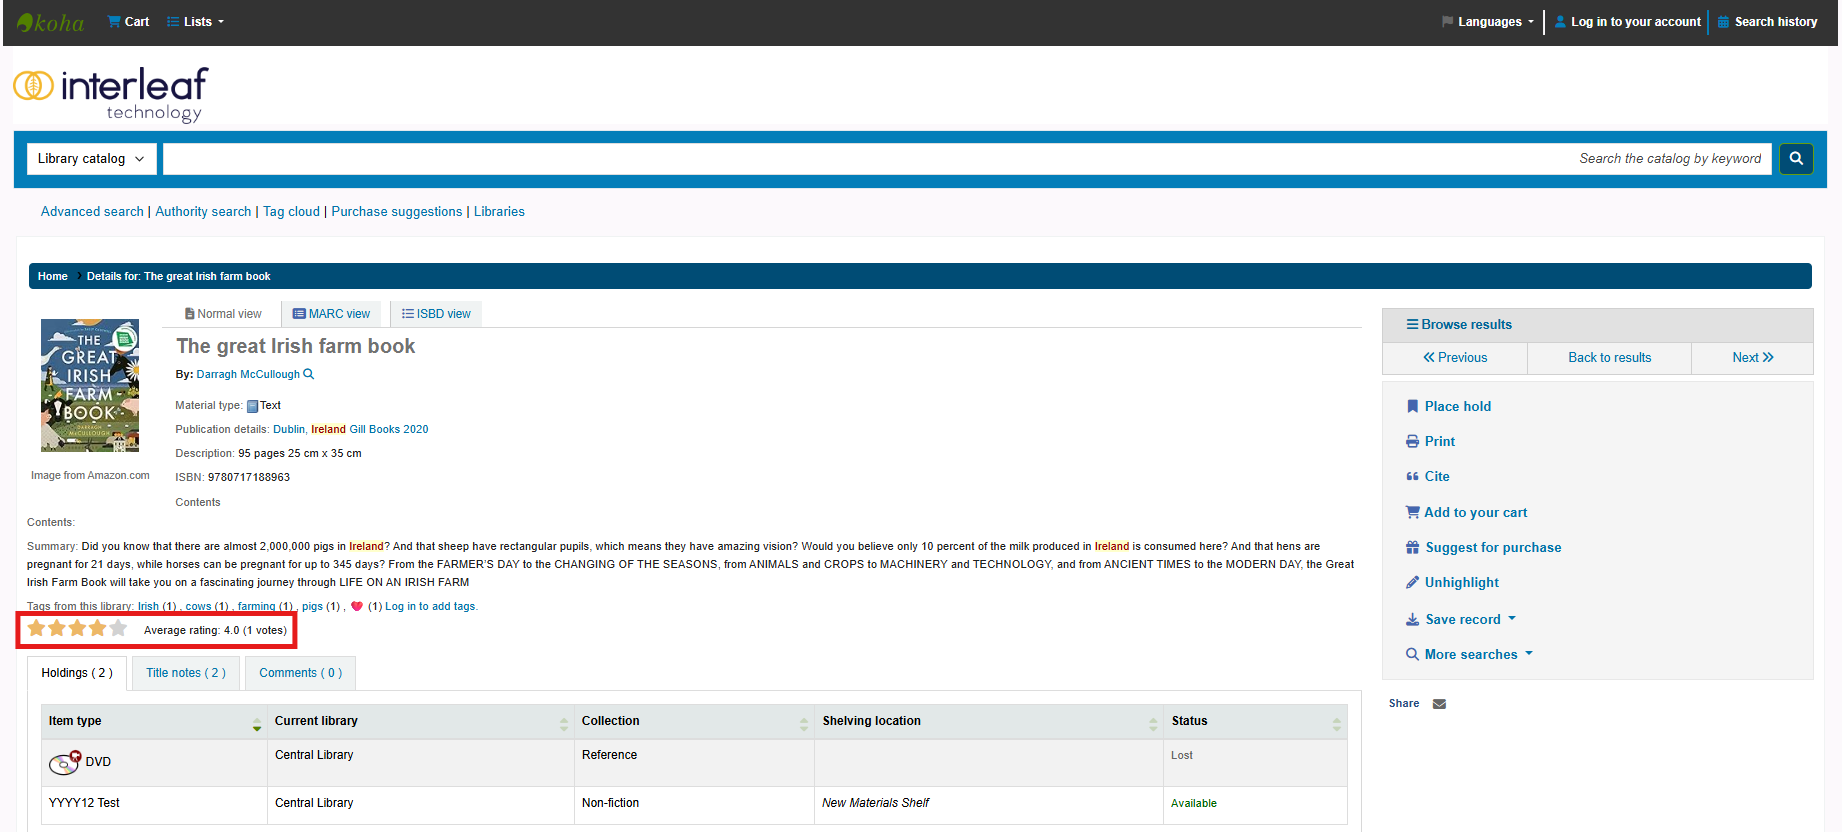Viewport: 1842px width, 832px height.
Task: Rate the book with fifth star
Action: click(x=118, y=629)
